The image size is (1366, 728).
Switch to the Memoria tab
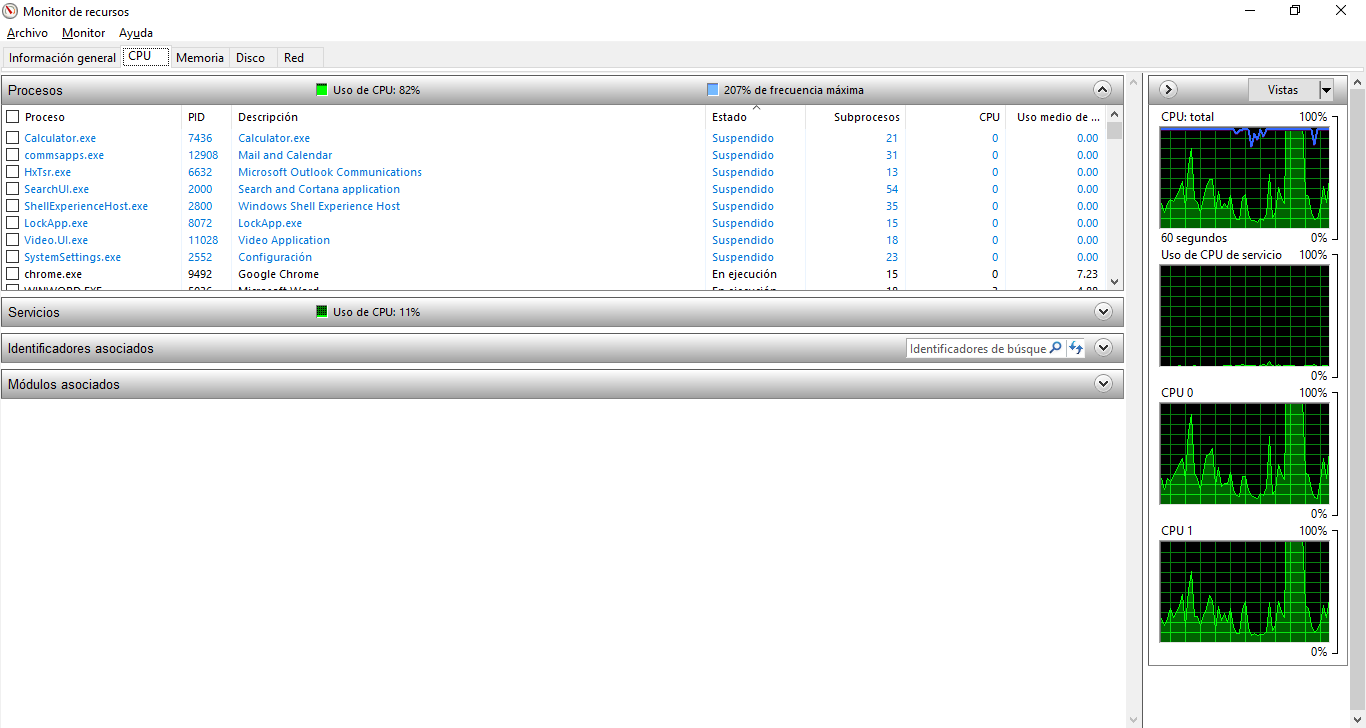pos(199,57)
